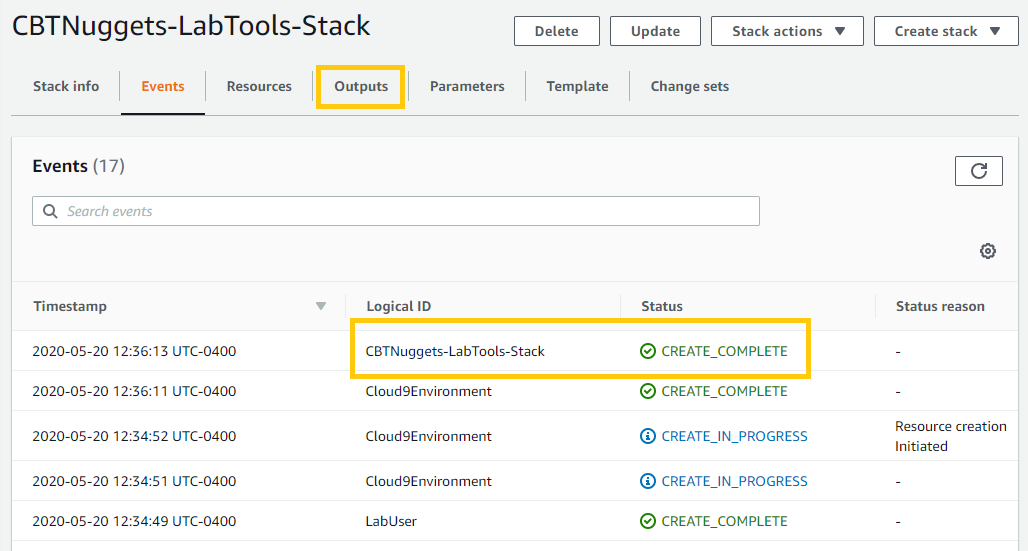Viewport: 1028px width, 551px height.
Task: Open the Resources tab
Action: click(x=259, y=86)
